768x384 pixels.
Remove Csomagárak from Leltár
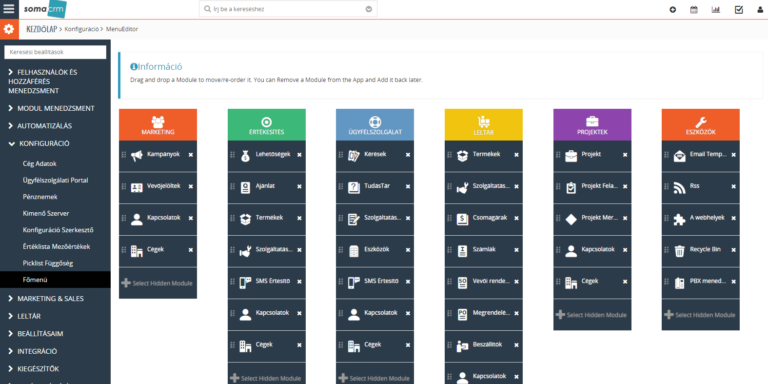pyautogui.click(x=516, y=218)
